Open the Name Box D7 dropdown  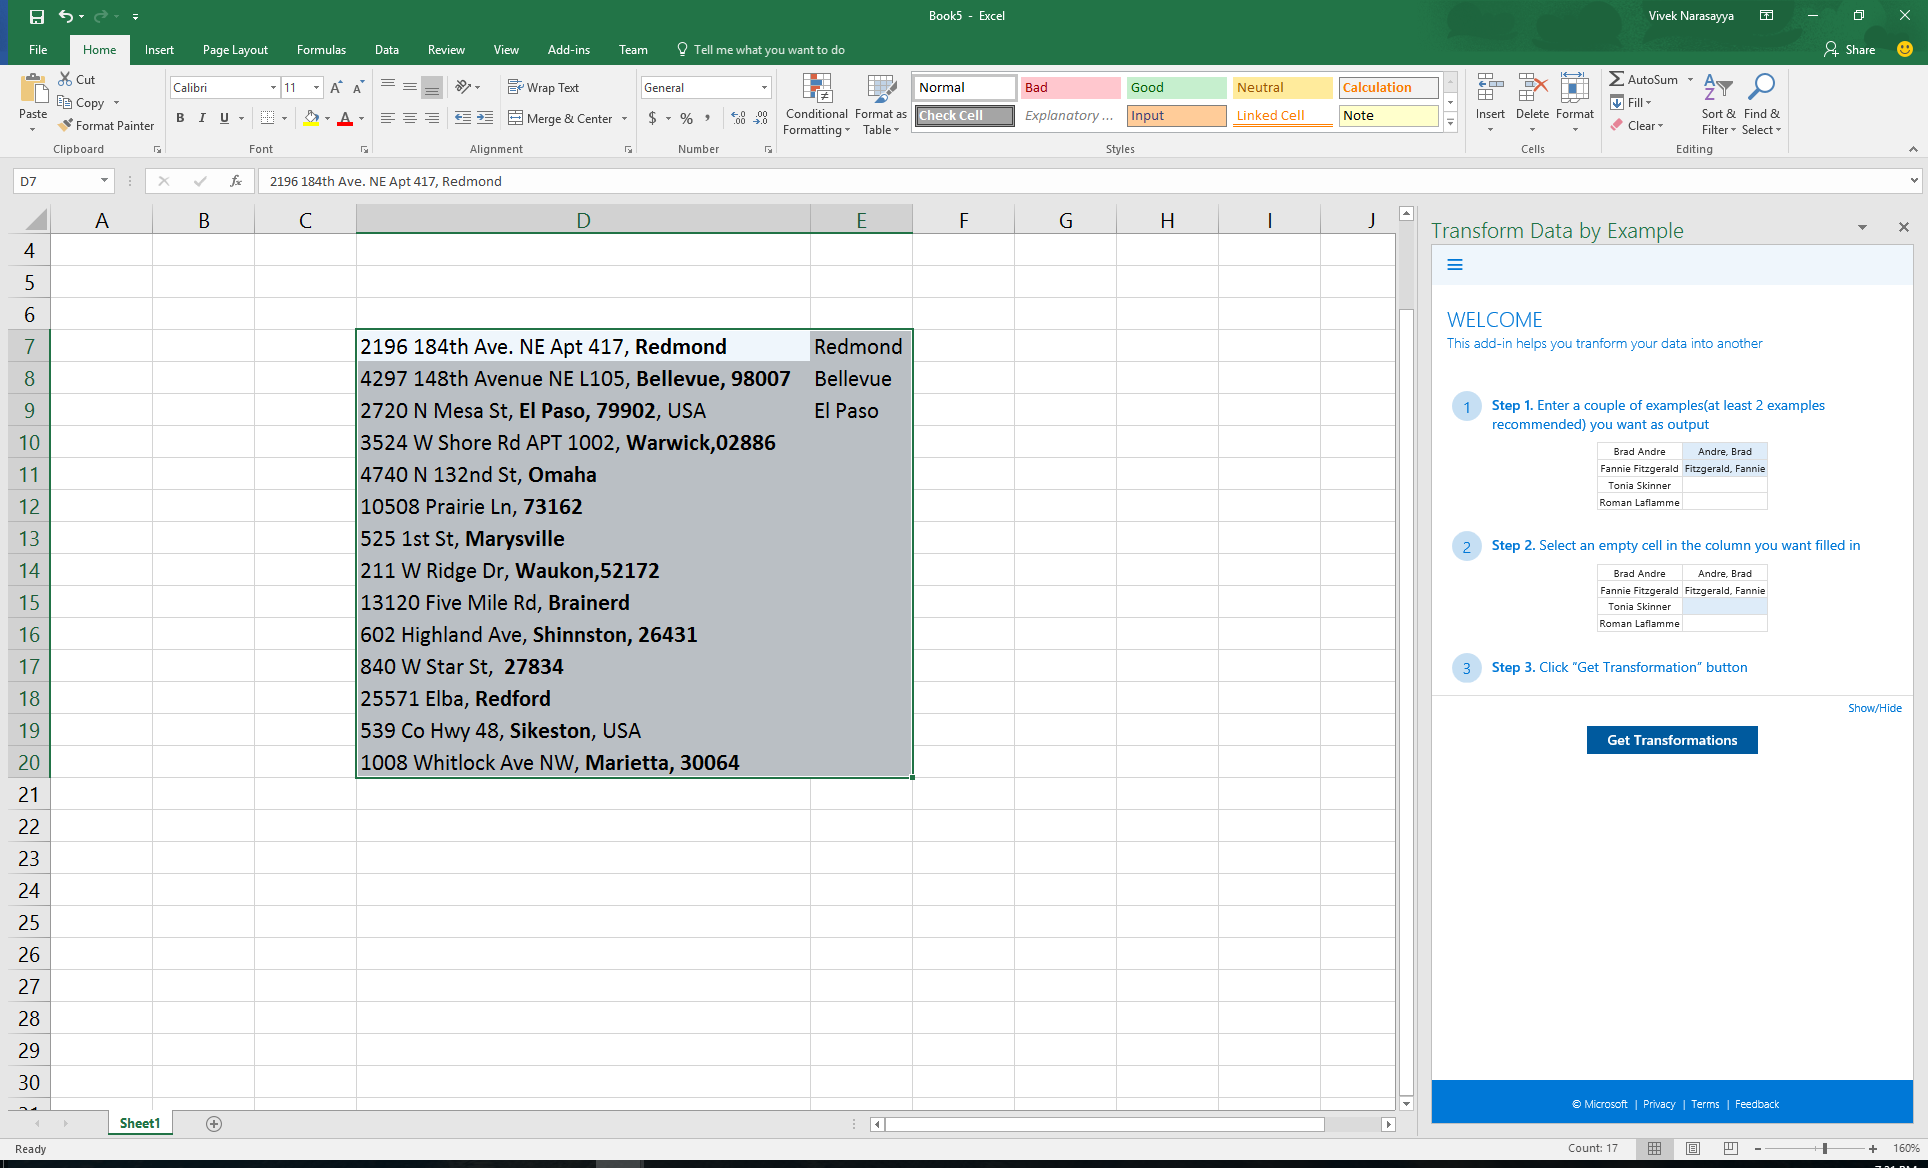pos(104,181)
